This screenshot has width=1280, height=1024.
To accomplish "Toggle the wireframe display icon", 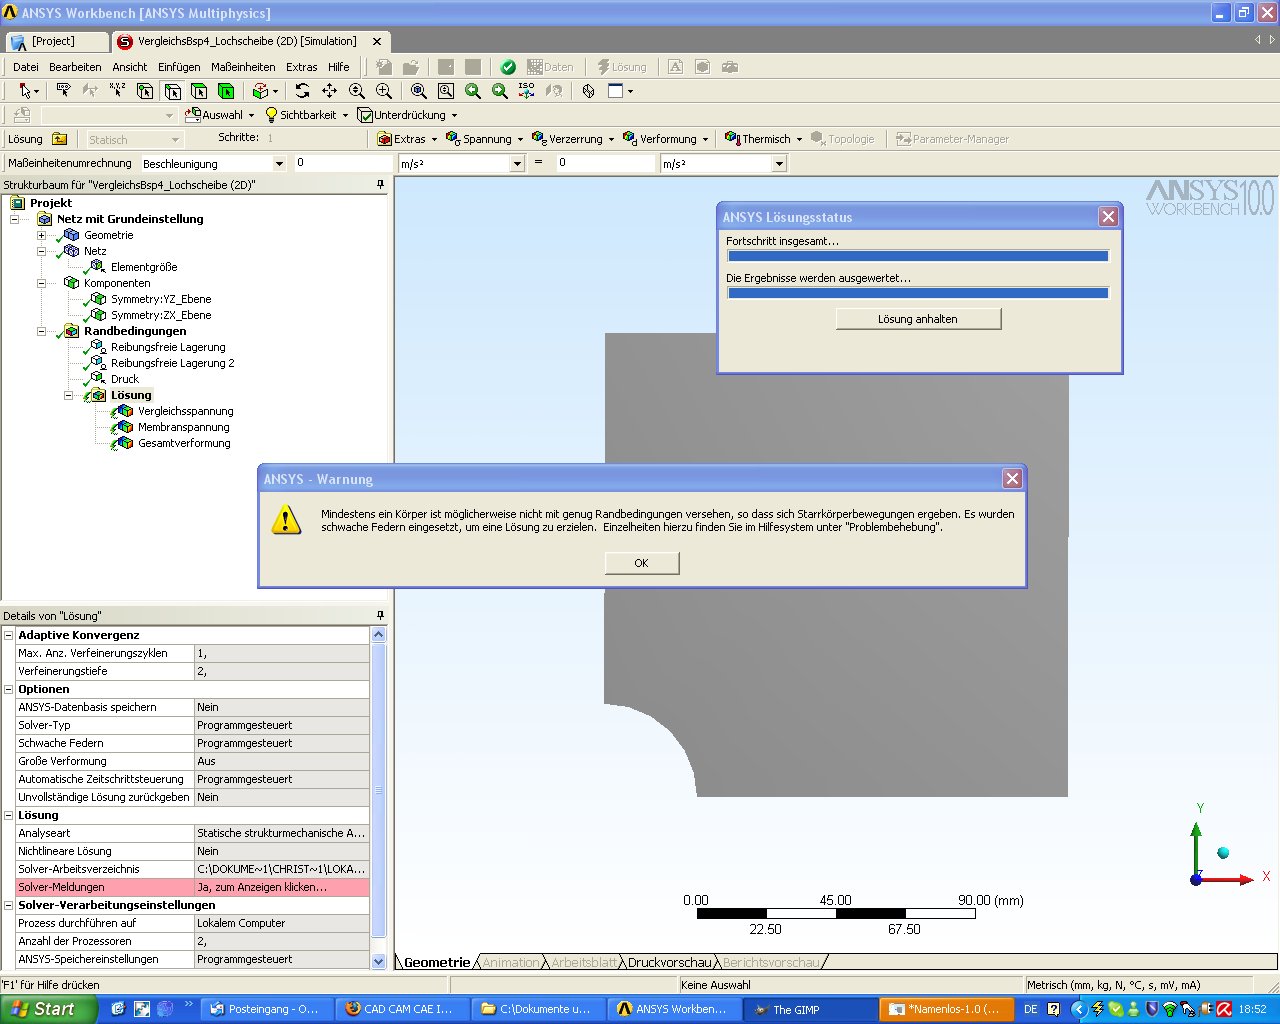I will (588, 91).
